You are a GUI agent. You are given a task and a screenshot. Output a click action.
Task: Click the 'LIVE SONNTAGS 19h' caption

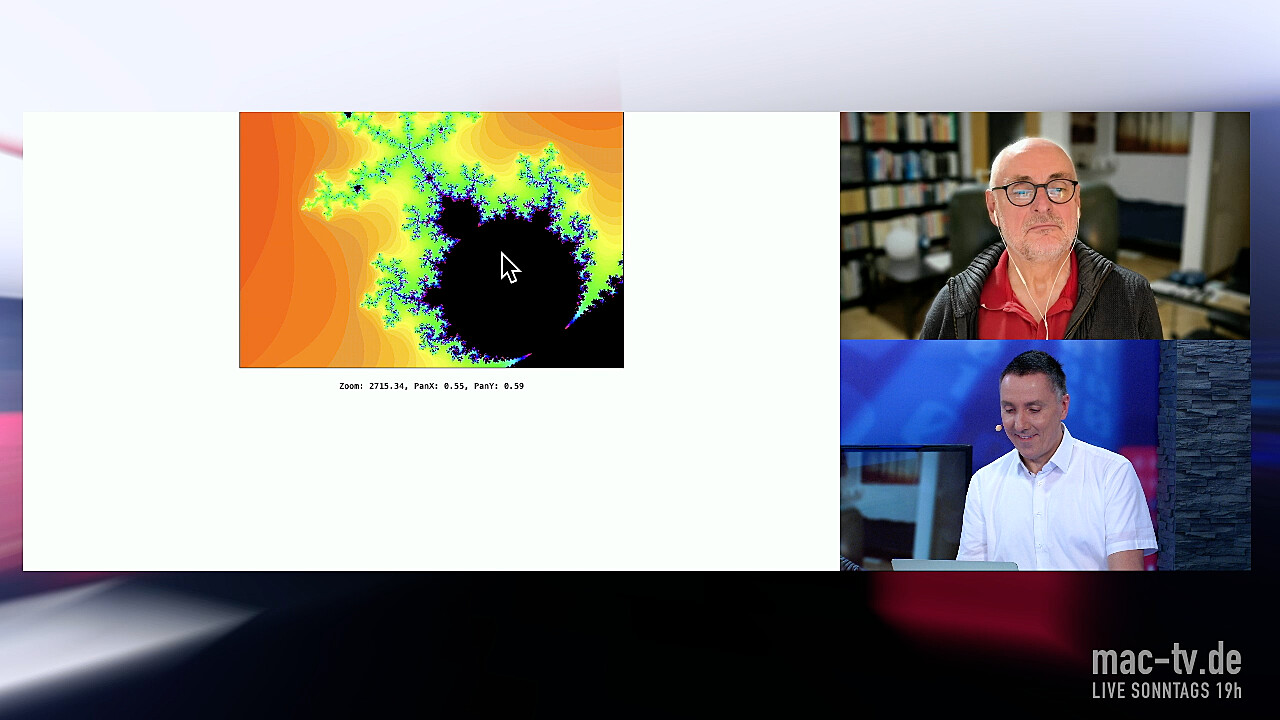pyautogui.click(x=1166, y=691)
